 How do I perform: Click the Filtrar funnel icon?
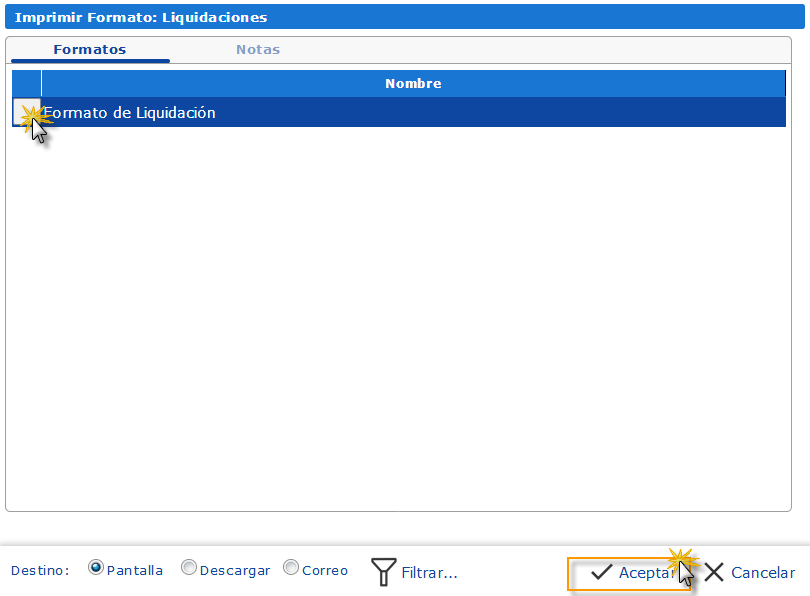(384, 571)
